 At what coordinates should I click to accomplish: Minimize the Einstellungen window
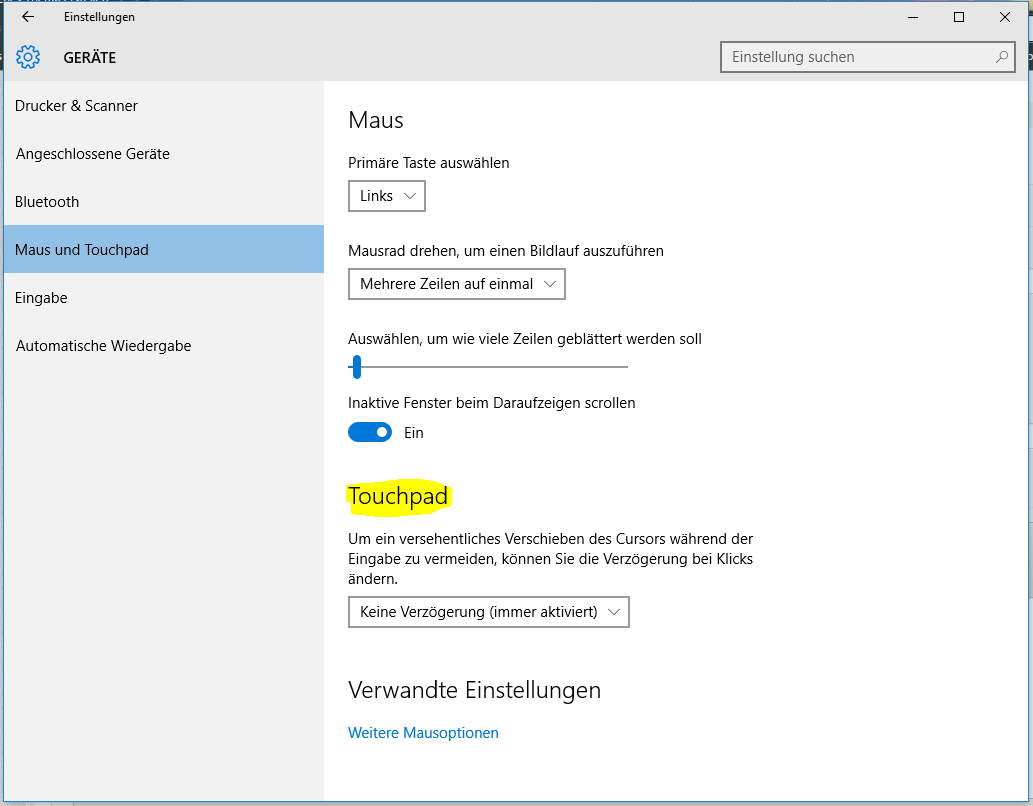pyautogui.click(x=913, y=17)
